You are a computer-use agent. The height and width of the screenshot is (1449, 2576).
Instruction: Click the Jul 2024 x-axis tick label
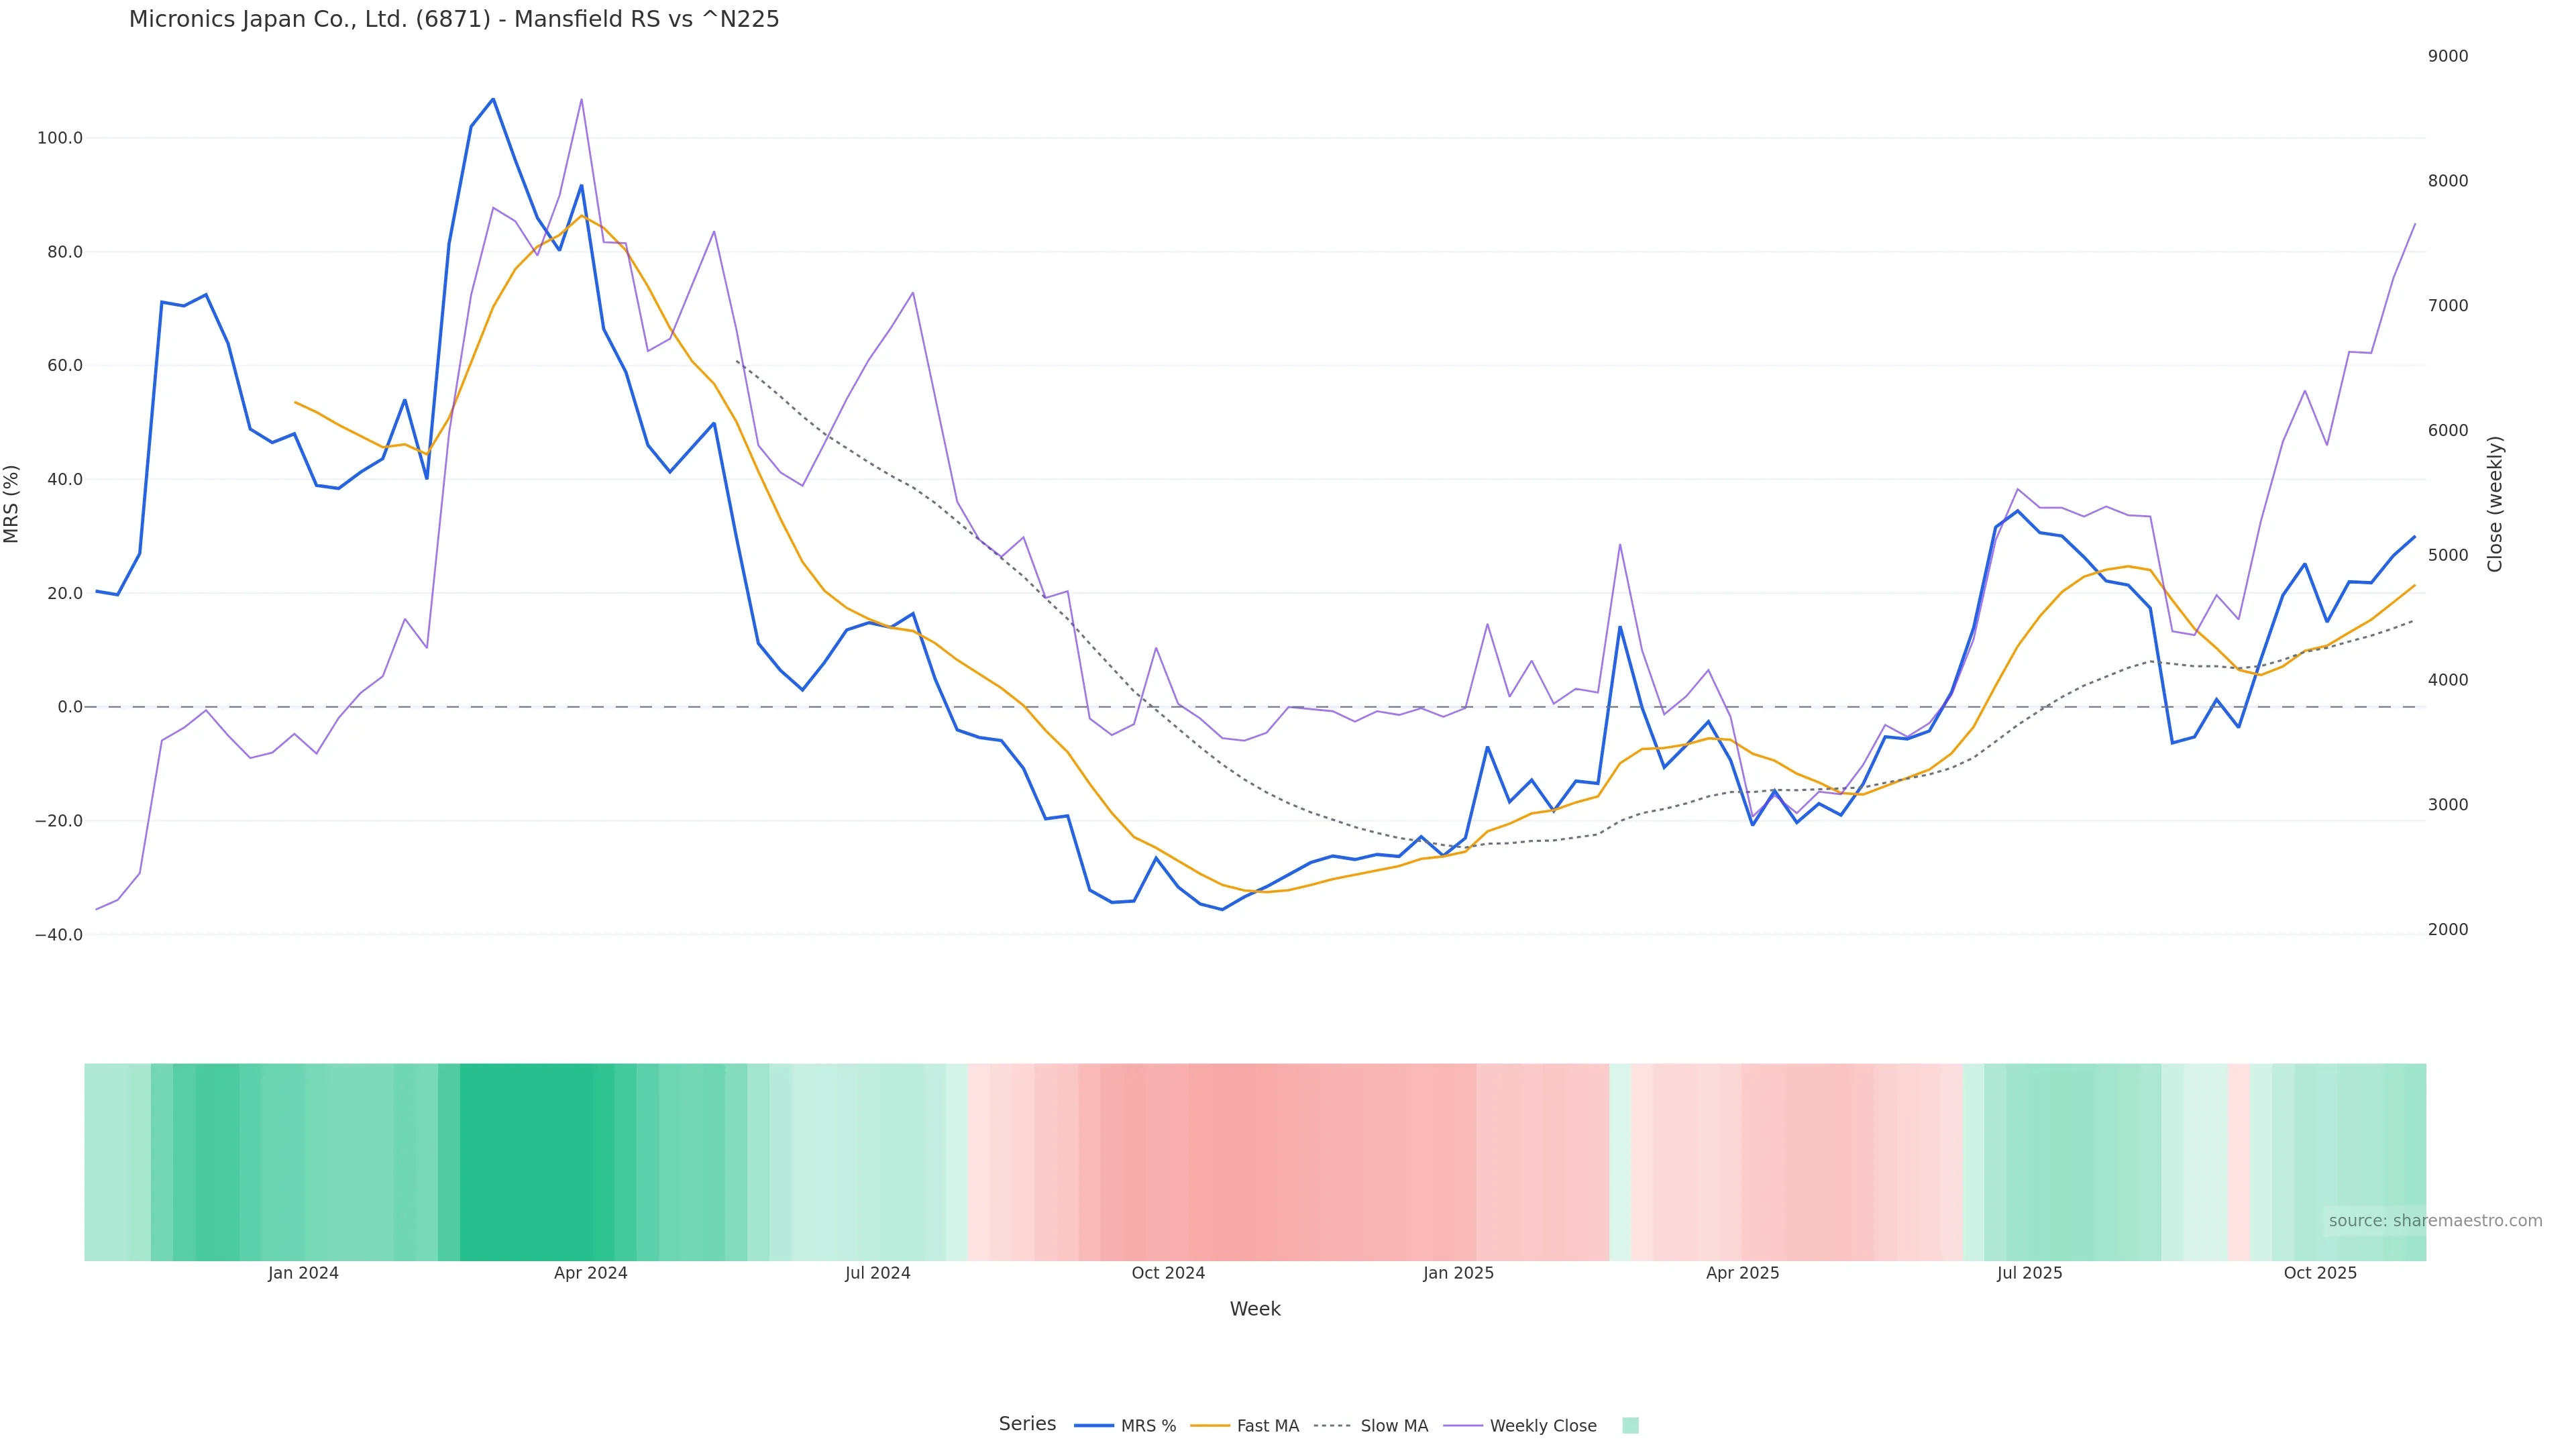[x=877, y=1273]
